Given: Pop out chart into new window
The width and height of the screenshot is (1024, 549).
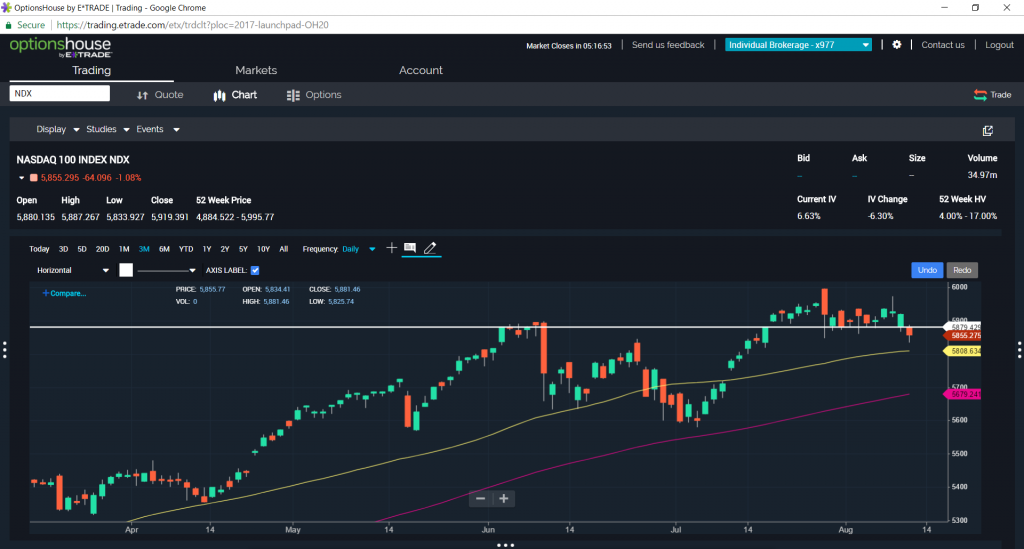Looking at the screenshot, I should [987, 131].
